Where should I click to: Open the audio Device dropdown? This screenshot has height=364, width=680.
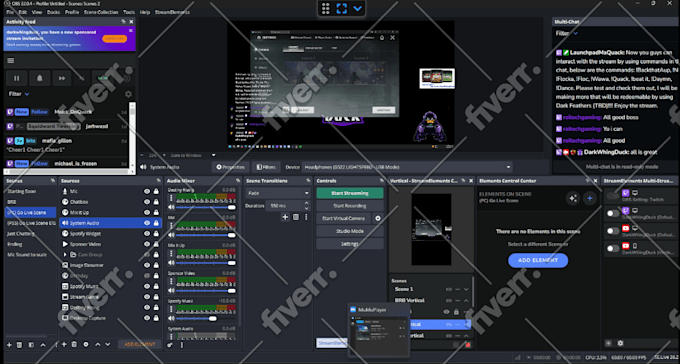[x=407, y=167]
